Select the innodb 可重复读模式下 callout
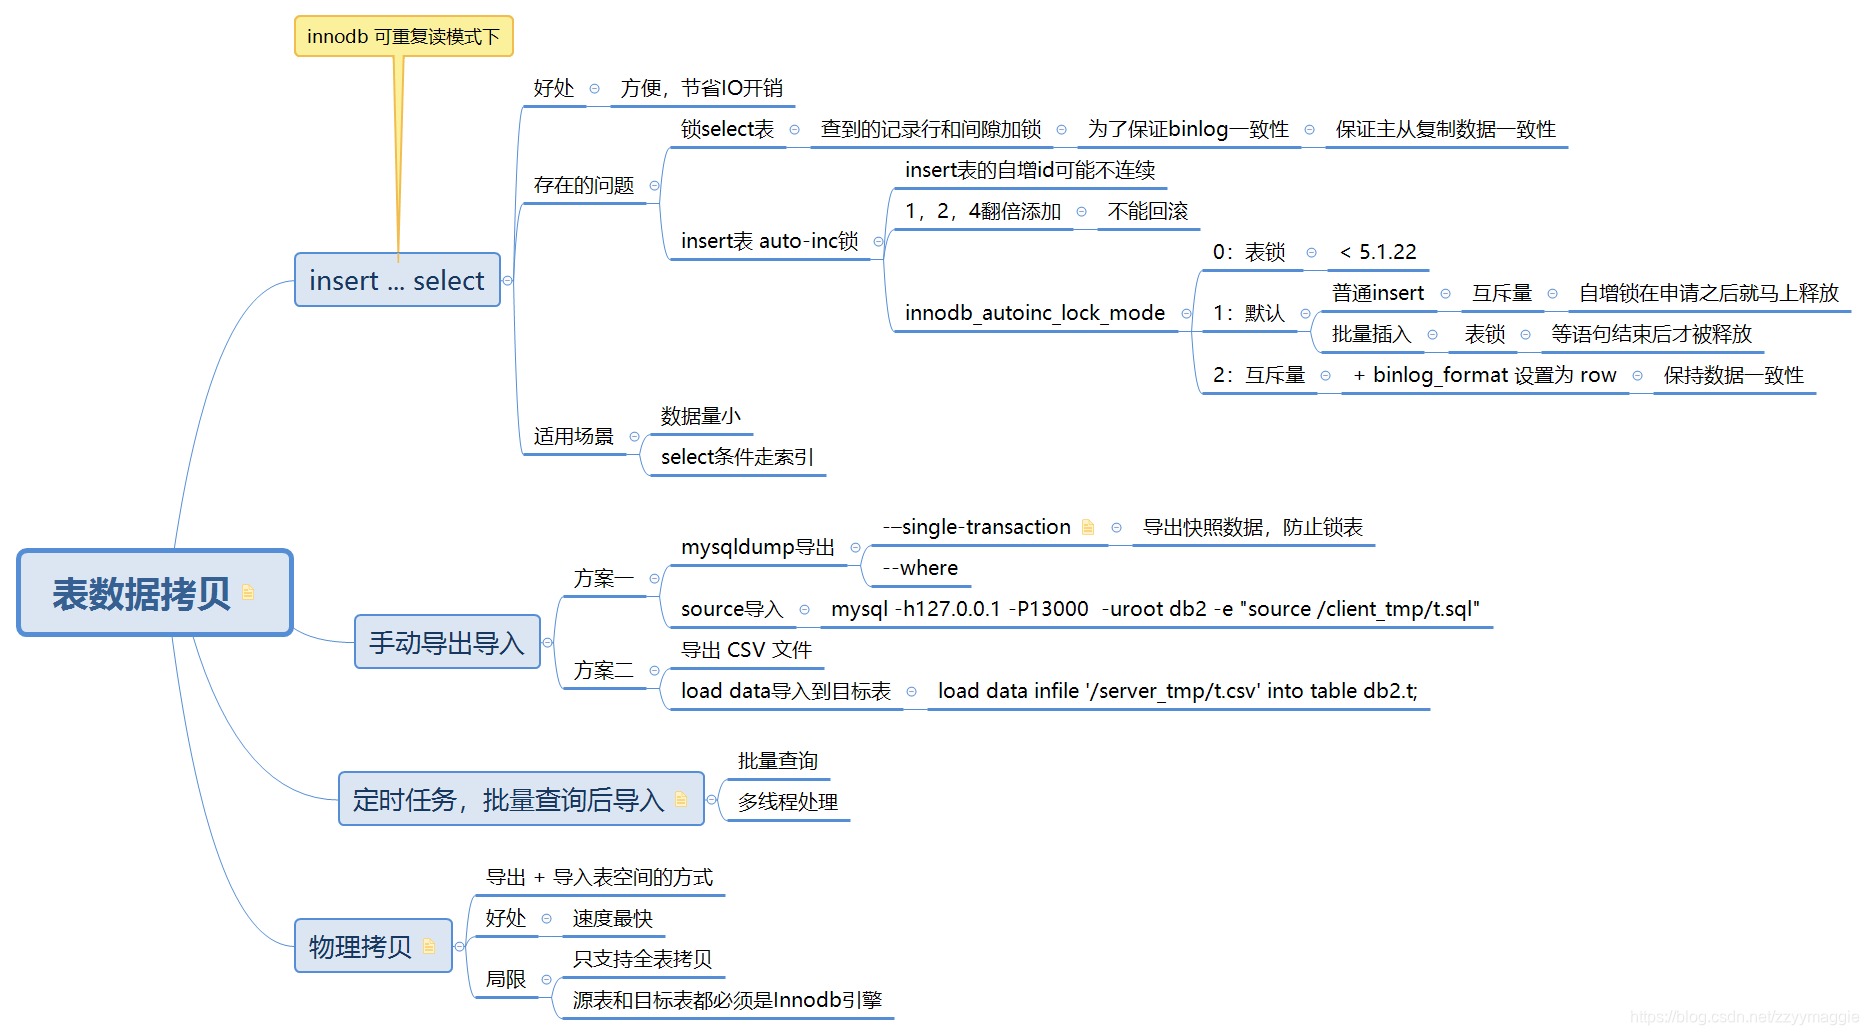This screenshot has width=1869, height=1035. point(403,36)
